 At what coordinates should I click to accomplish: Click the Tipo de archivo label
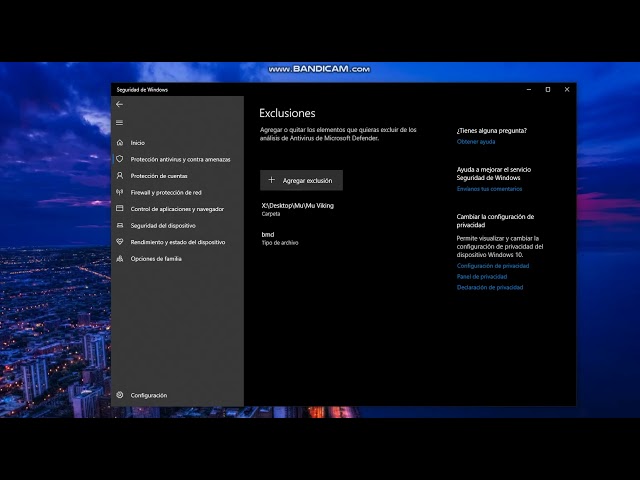tap(280, 243)
